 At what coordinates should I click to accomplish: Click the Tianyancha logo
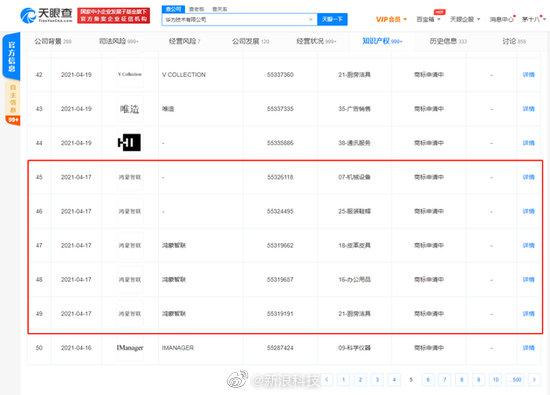pos(46,15)
